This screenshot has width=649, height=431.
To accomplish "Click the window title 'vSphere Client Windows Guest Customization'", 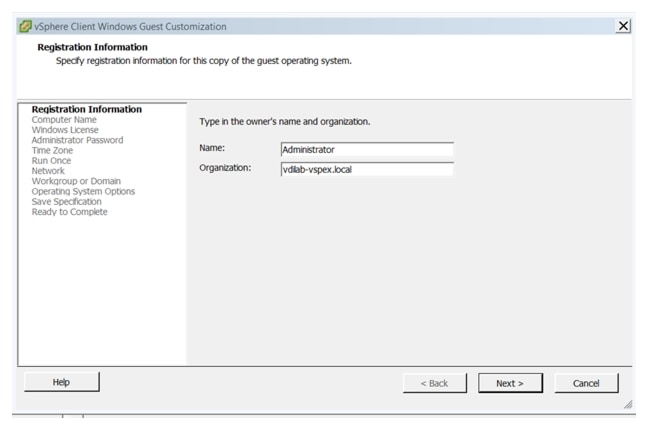I will click(130, 26).
